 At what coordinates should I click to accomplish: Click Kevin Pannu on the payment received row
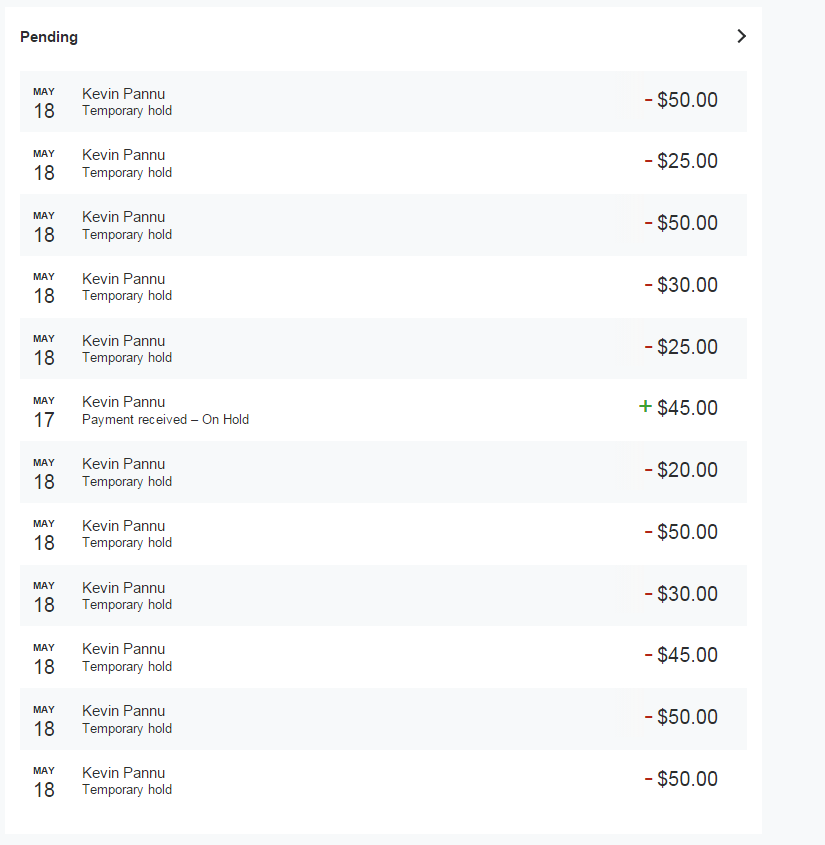123,402
